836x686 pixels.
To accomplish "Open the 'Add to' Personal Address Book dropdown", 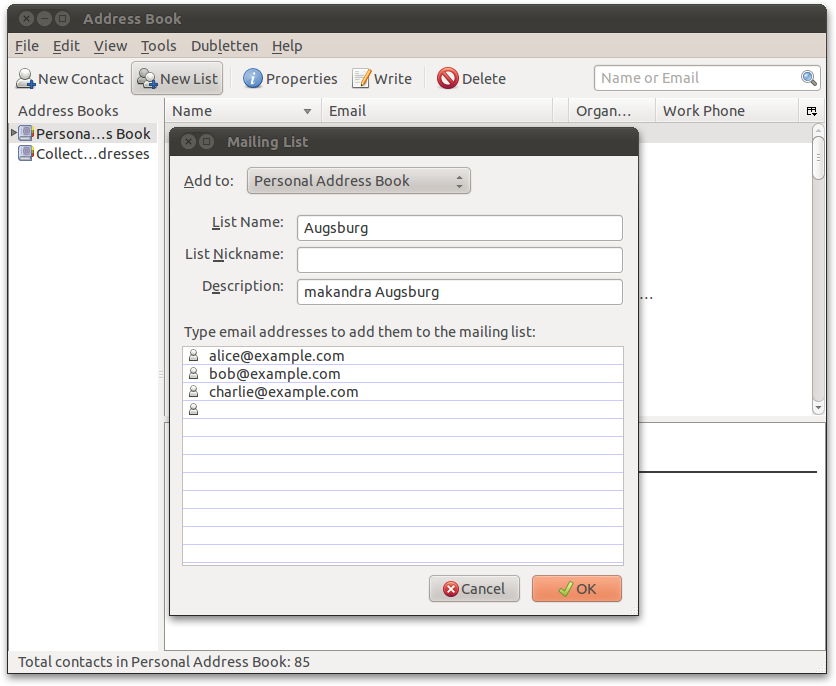I will tap(358, 181).
